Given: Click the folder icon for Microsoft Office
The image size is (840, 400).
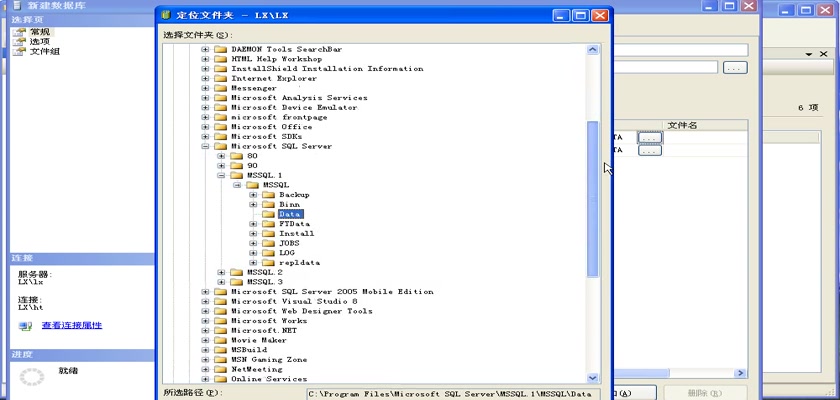Looking at the screenshot, I should [x=220, y=127].
